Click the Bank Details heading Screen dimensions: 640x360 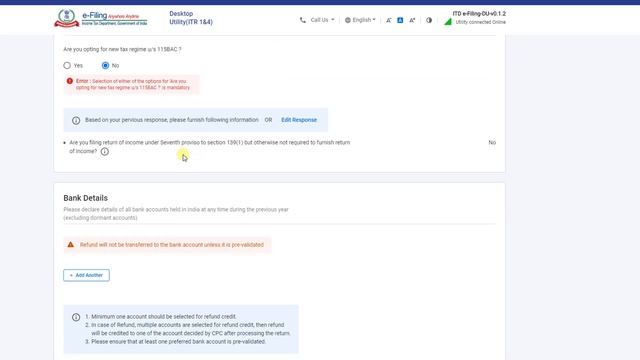tap(85, 198)
